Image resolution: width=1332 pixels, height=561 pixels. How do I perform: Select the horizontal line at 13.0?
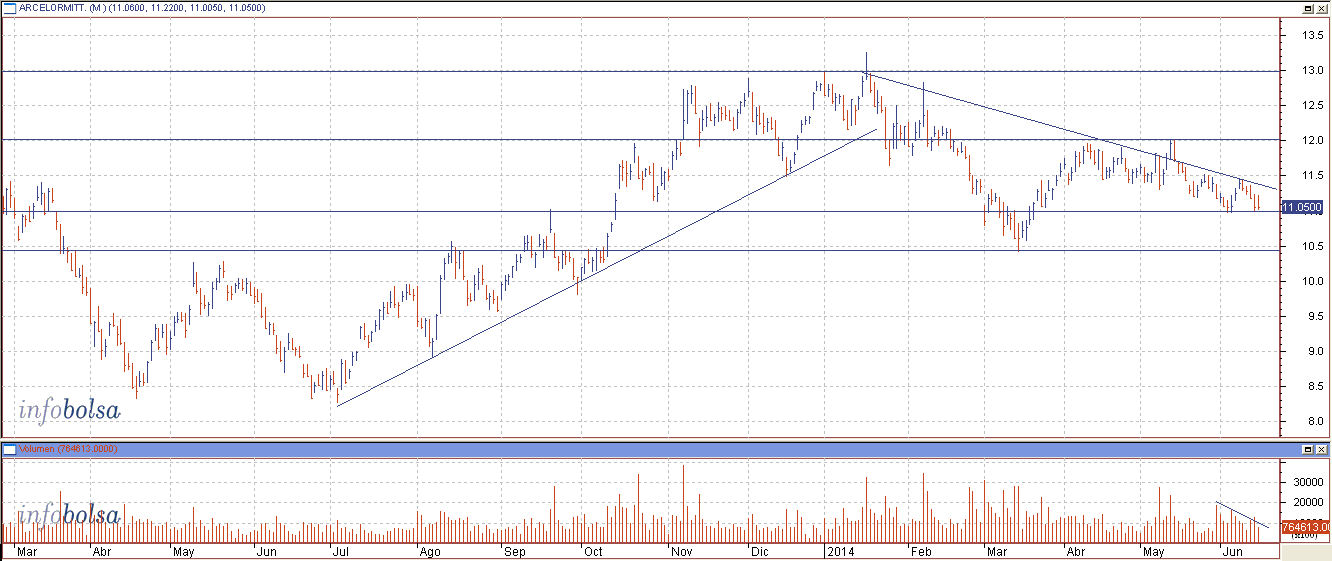pos(400,72)
